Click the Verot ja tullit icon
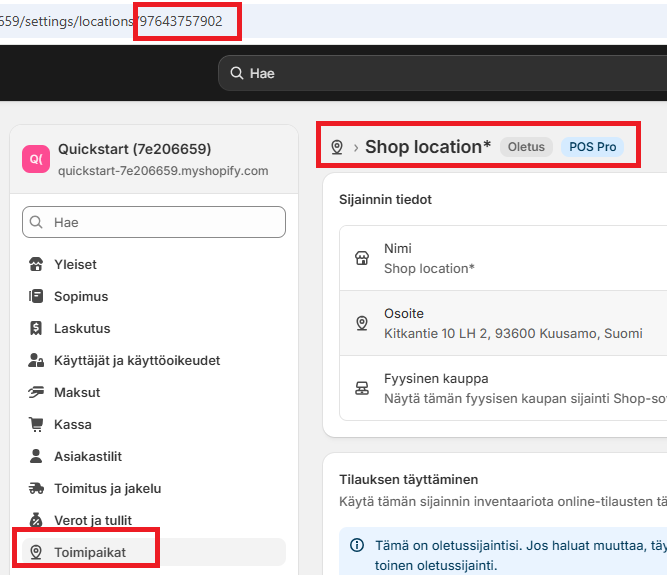Image resolution: width=667 pixels, height=575 pixels. (x=37, y=521)
